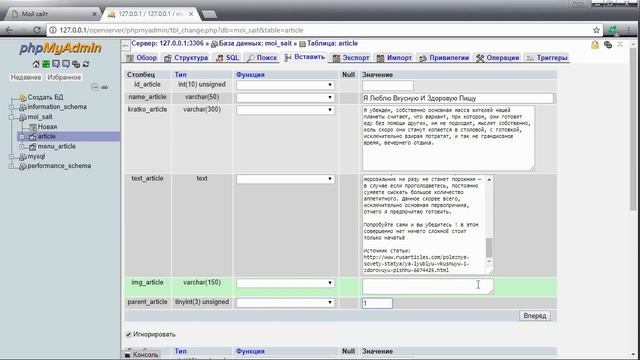Click the Сервер: 127.0.0.1:3306 breadcrumb link
The image size is (640, 360).
(167, 43)
